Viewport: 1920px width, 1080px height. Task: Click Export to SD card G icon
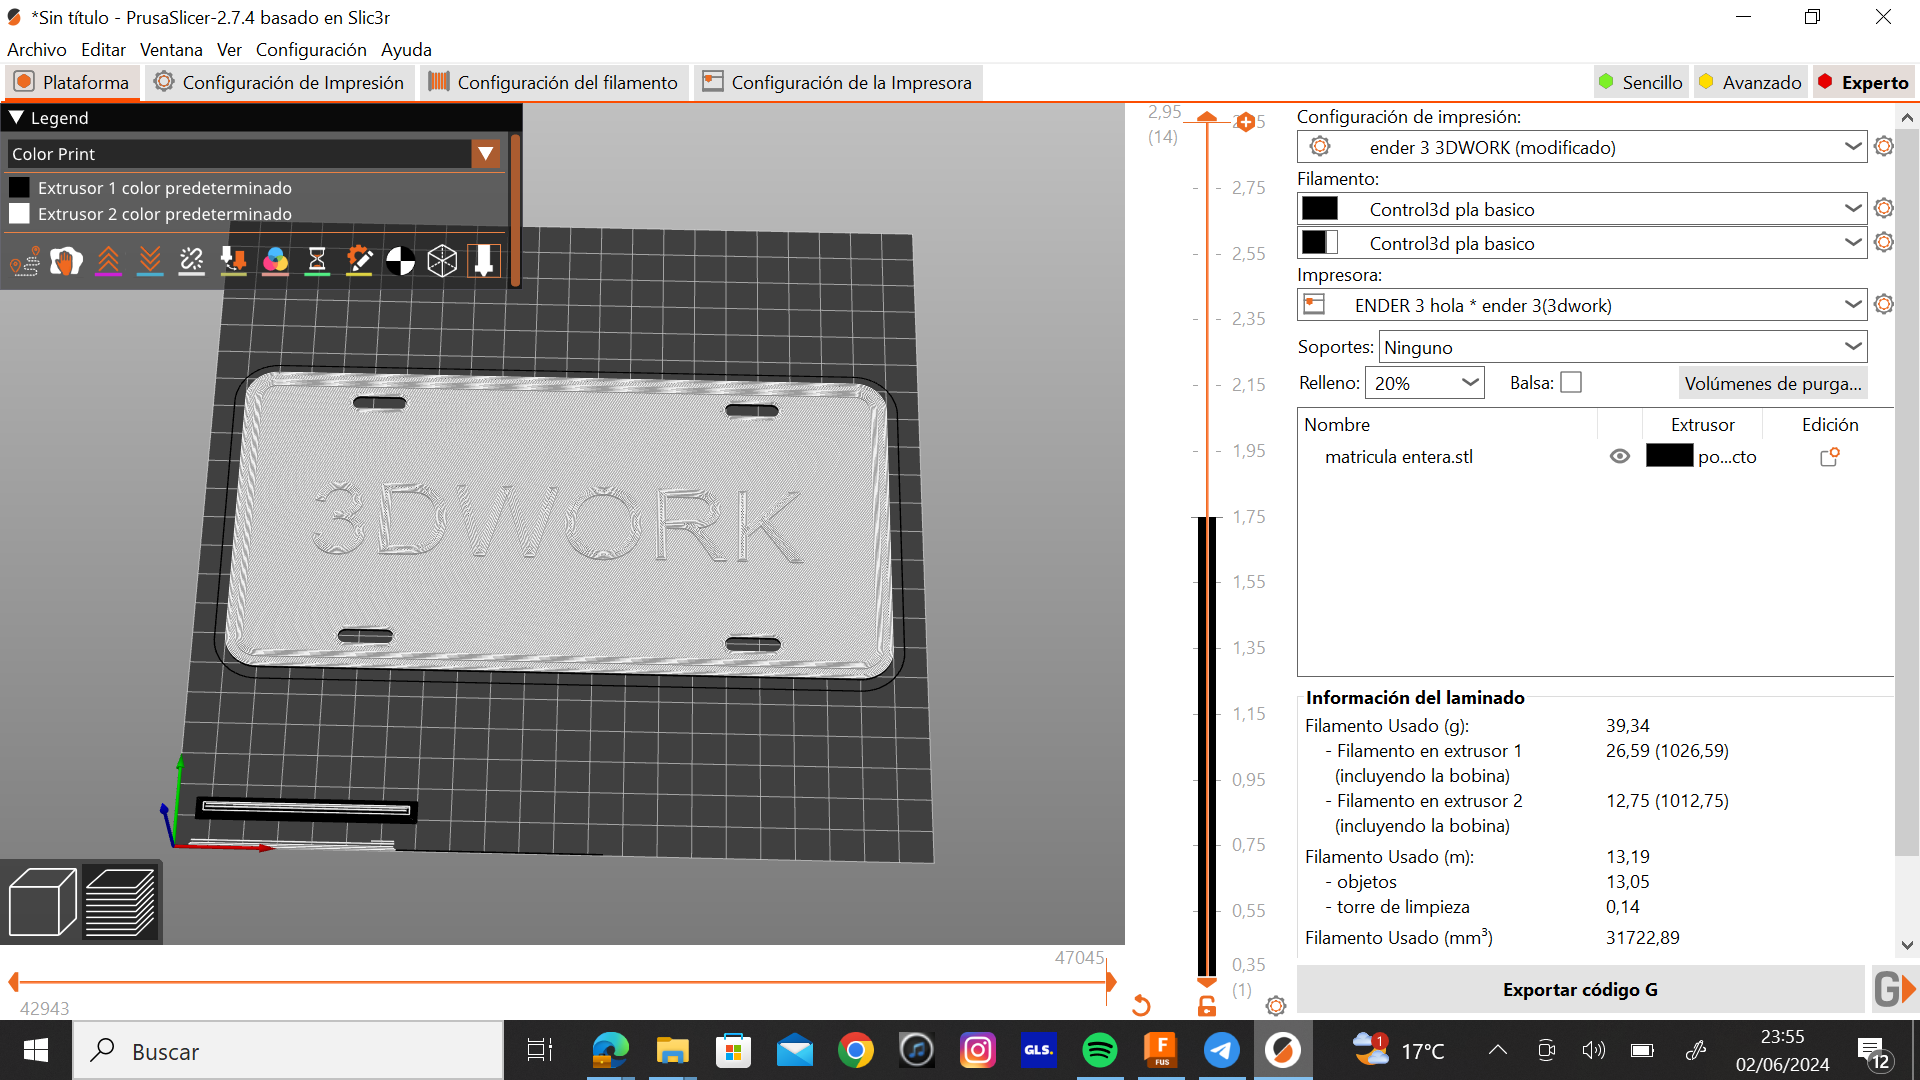tap(1894, 990)
